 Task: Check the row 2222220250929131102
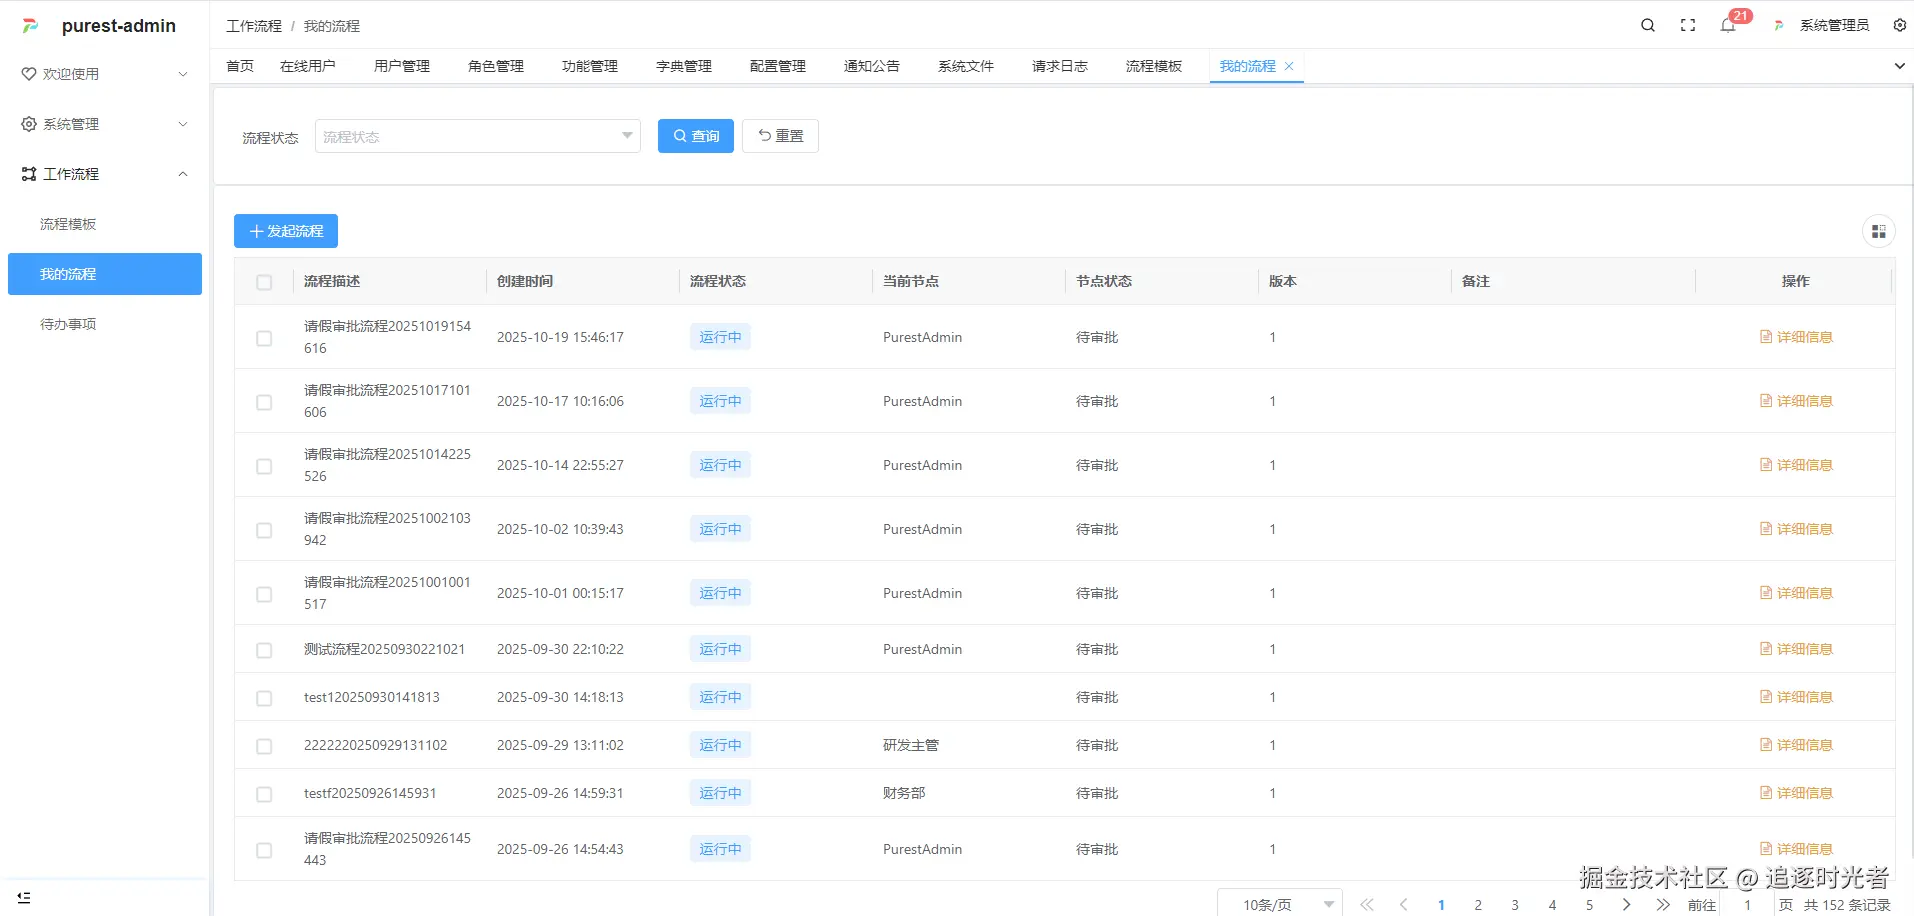click(264, 746)
